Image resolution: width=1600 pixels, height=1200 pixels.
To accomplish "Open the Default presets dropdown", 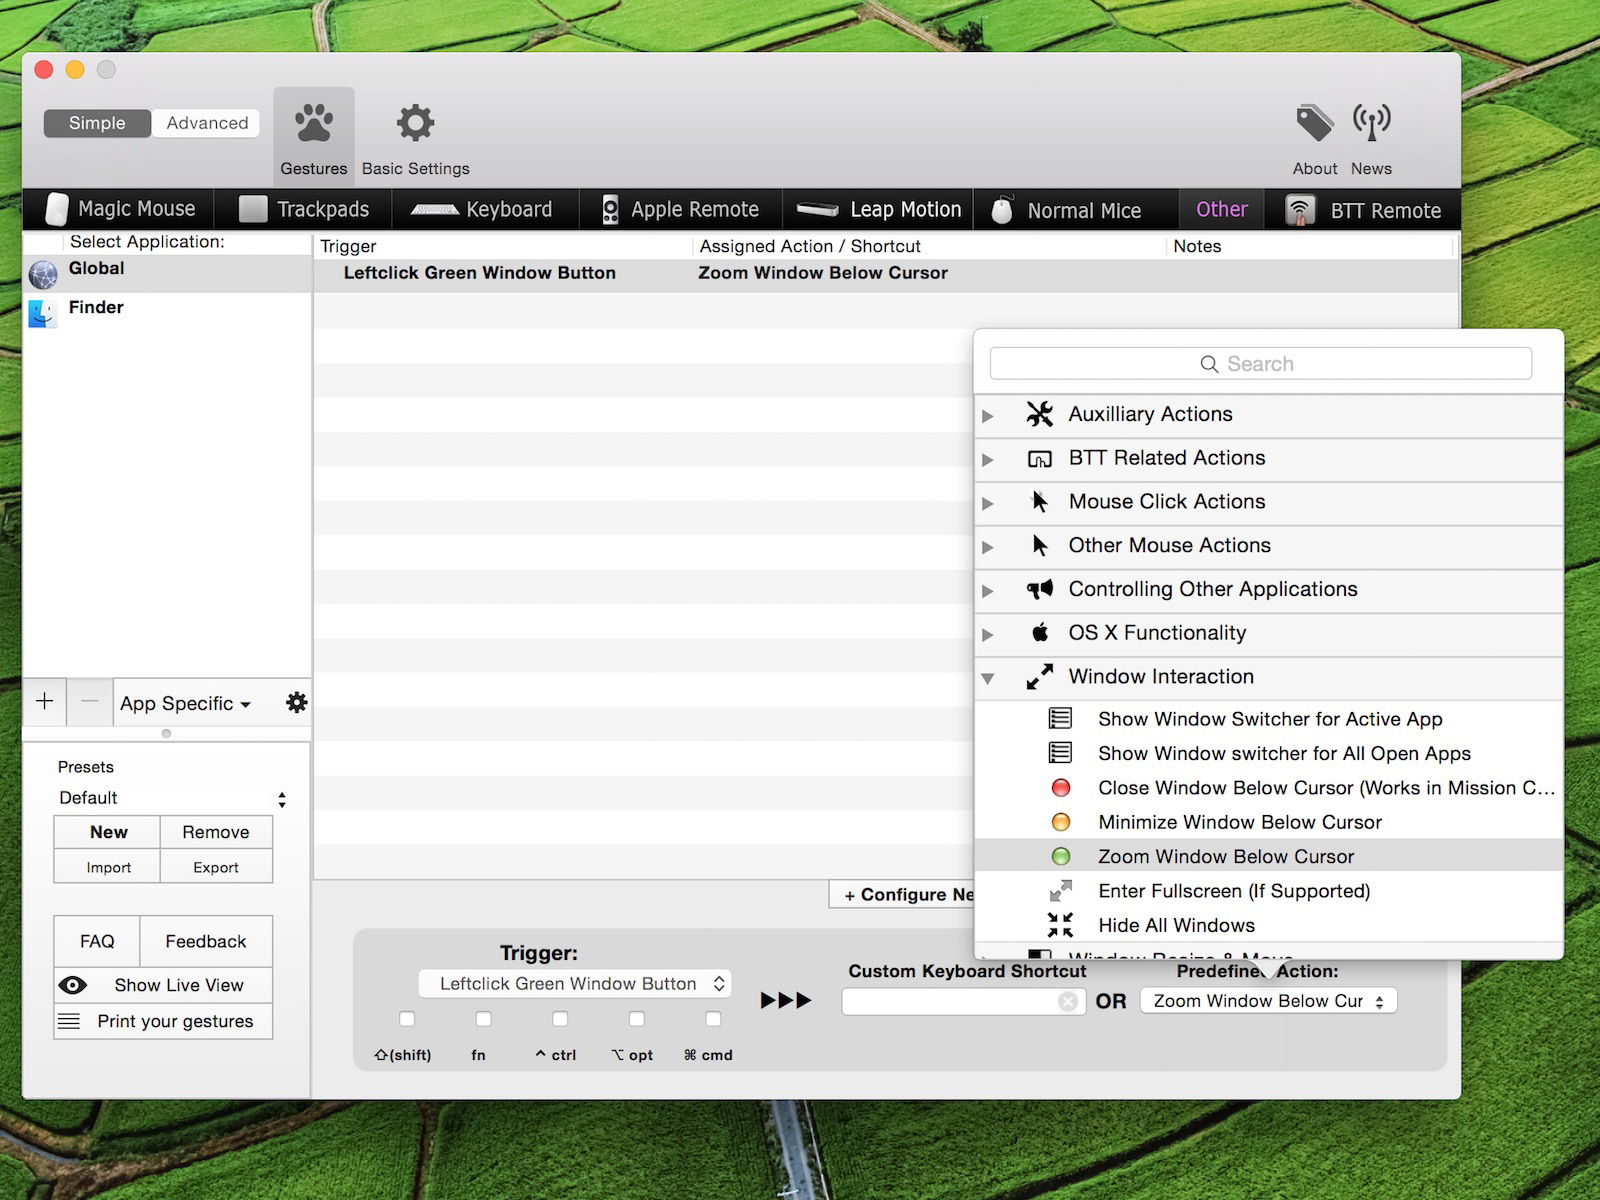I will pyautogui.click(x=171, y=798).
